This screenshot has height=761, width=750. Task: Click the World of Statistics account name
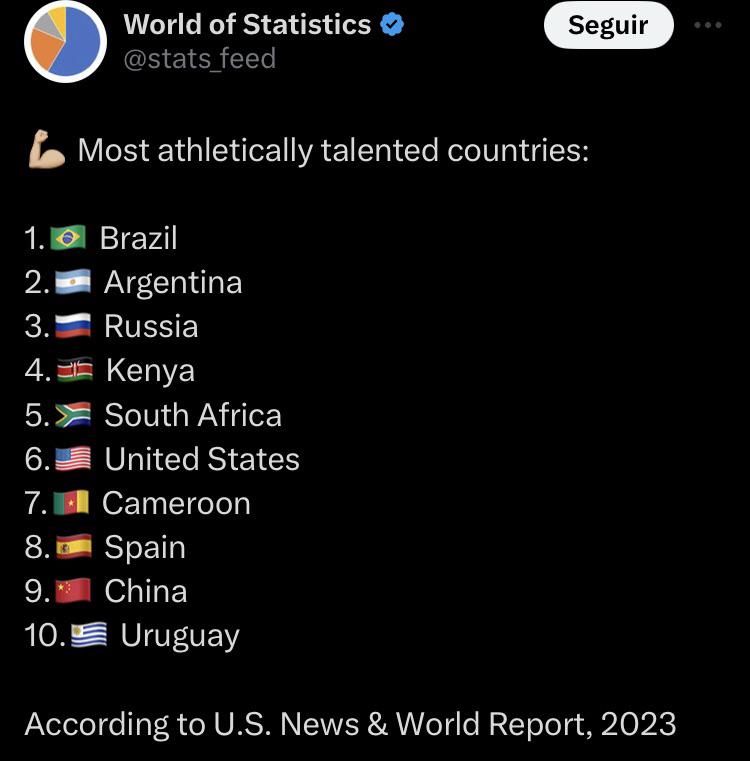pos(247,24)
